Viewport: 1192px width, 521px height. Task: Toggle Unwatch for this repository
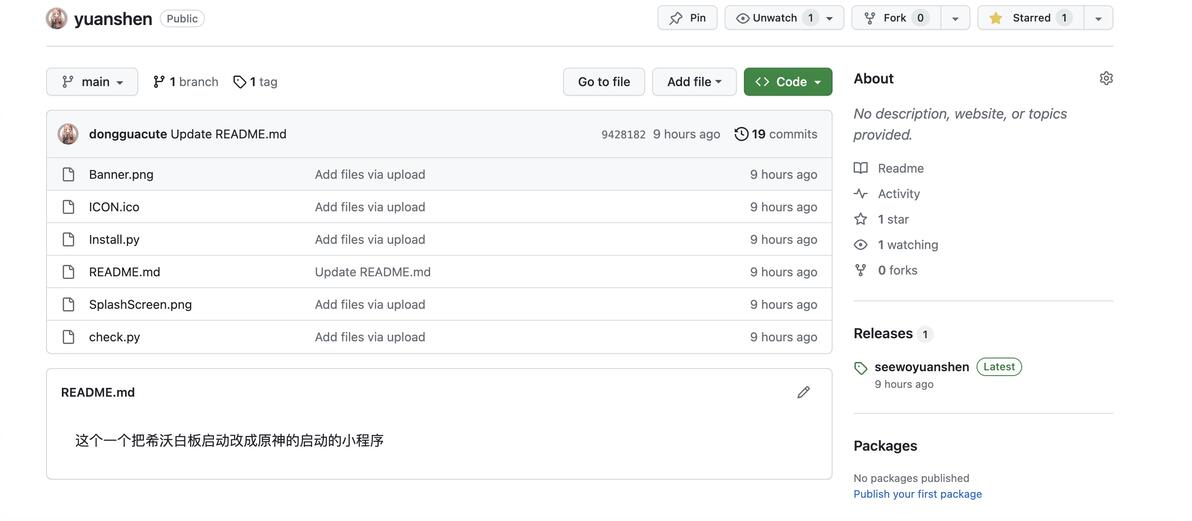776,18
